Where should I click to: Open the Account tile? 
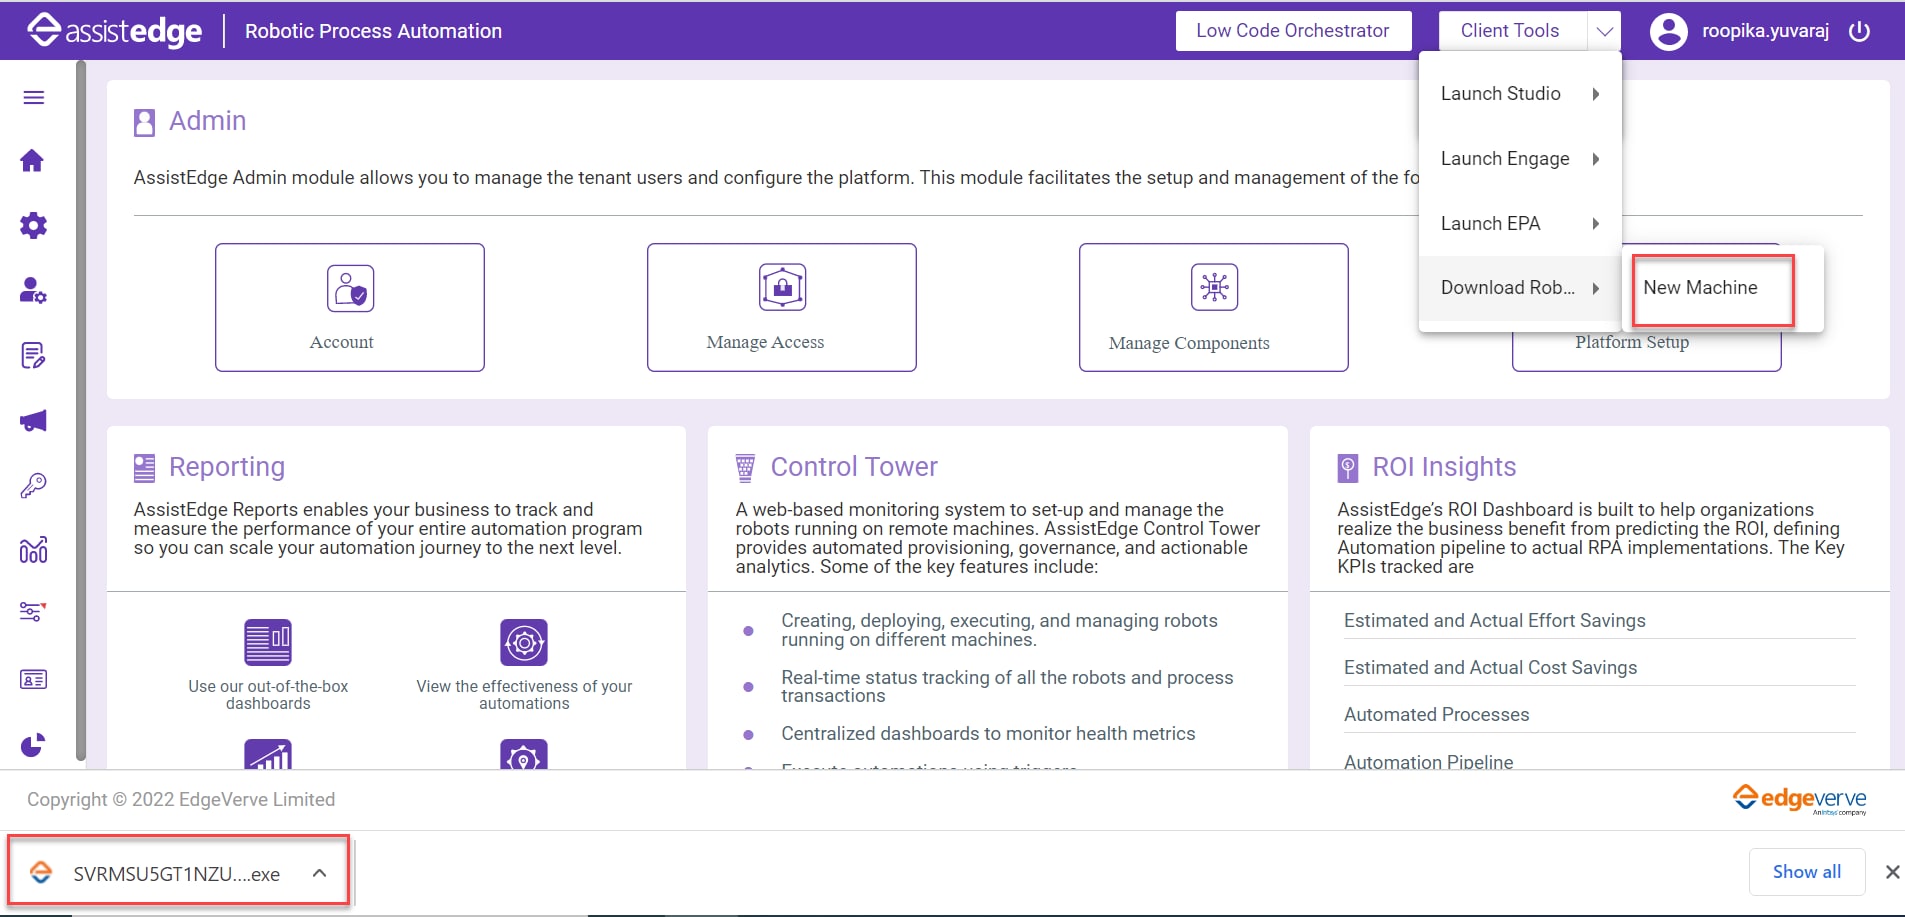point(350,307)
